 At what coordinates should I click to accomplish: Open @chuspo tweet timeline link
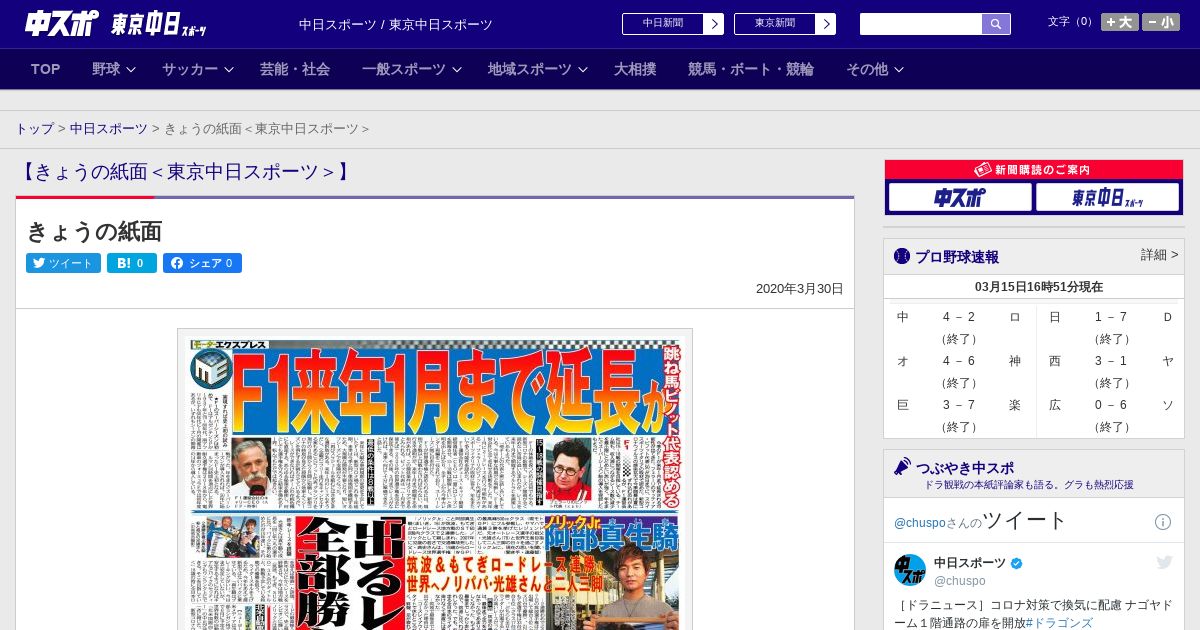[x=919, y=523]
